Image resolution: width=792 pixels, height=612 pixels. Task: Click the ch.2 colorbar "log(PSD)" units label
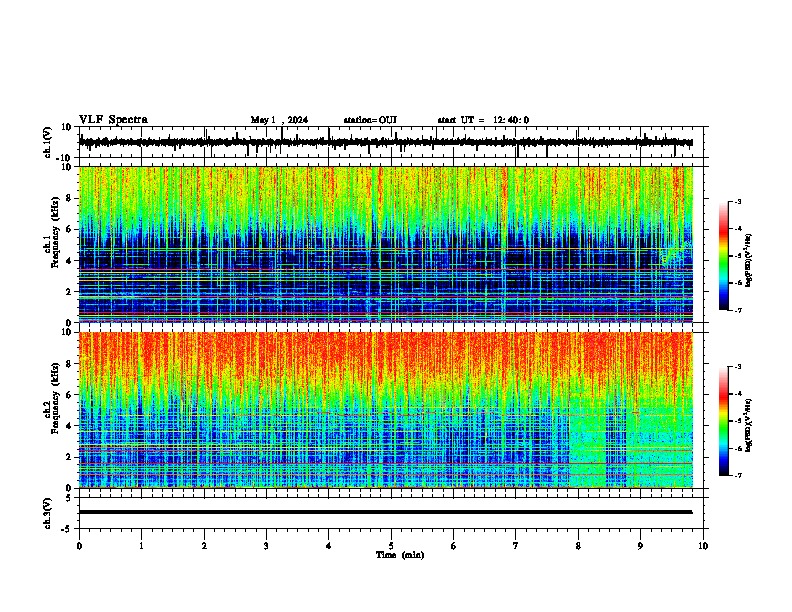click(x=748, y=425)
